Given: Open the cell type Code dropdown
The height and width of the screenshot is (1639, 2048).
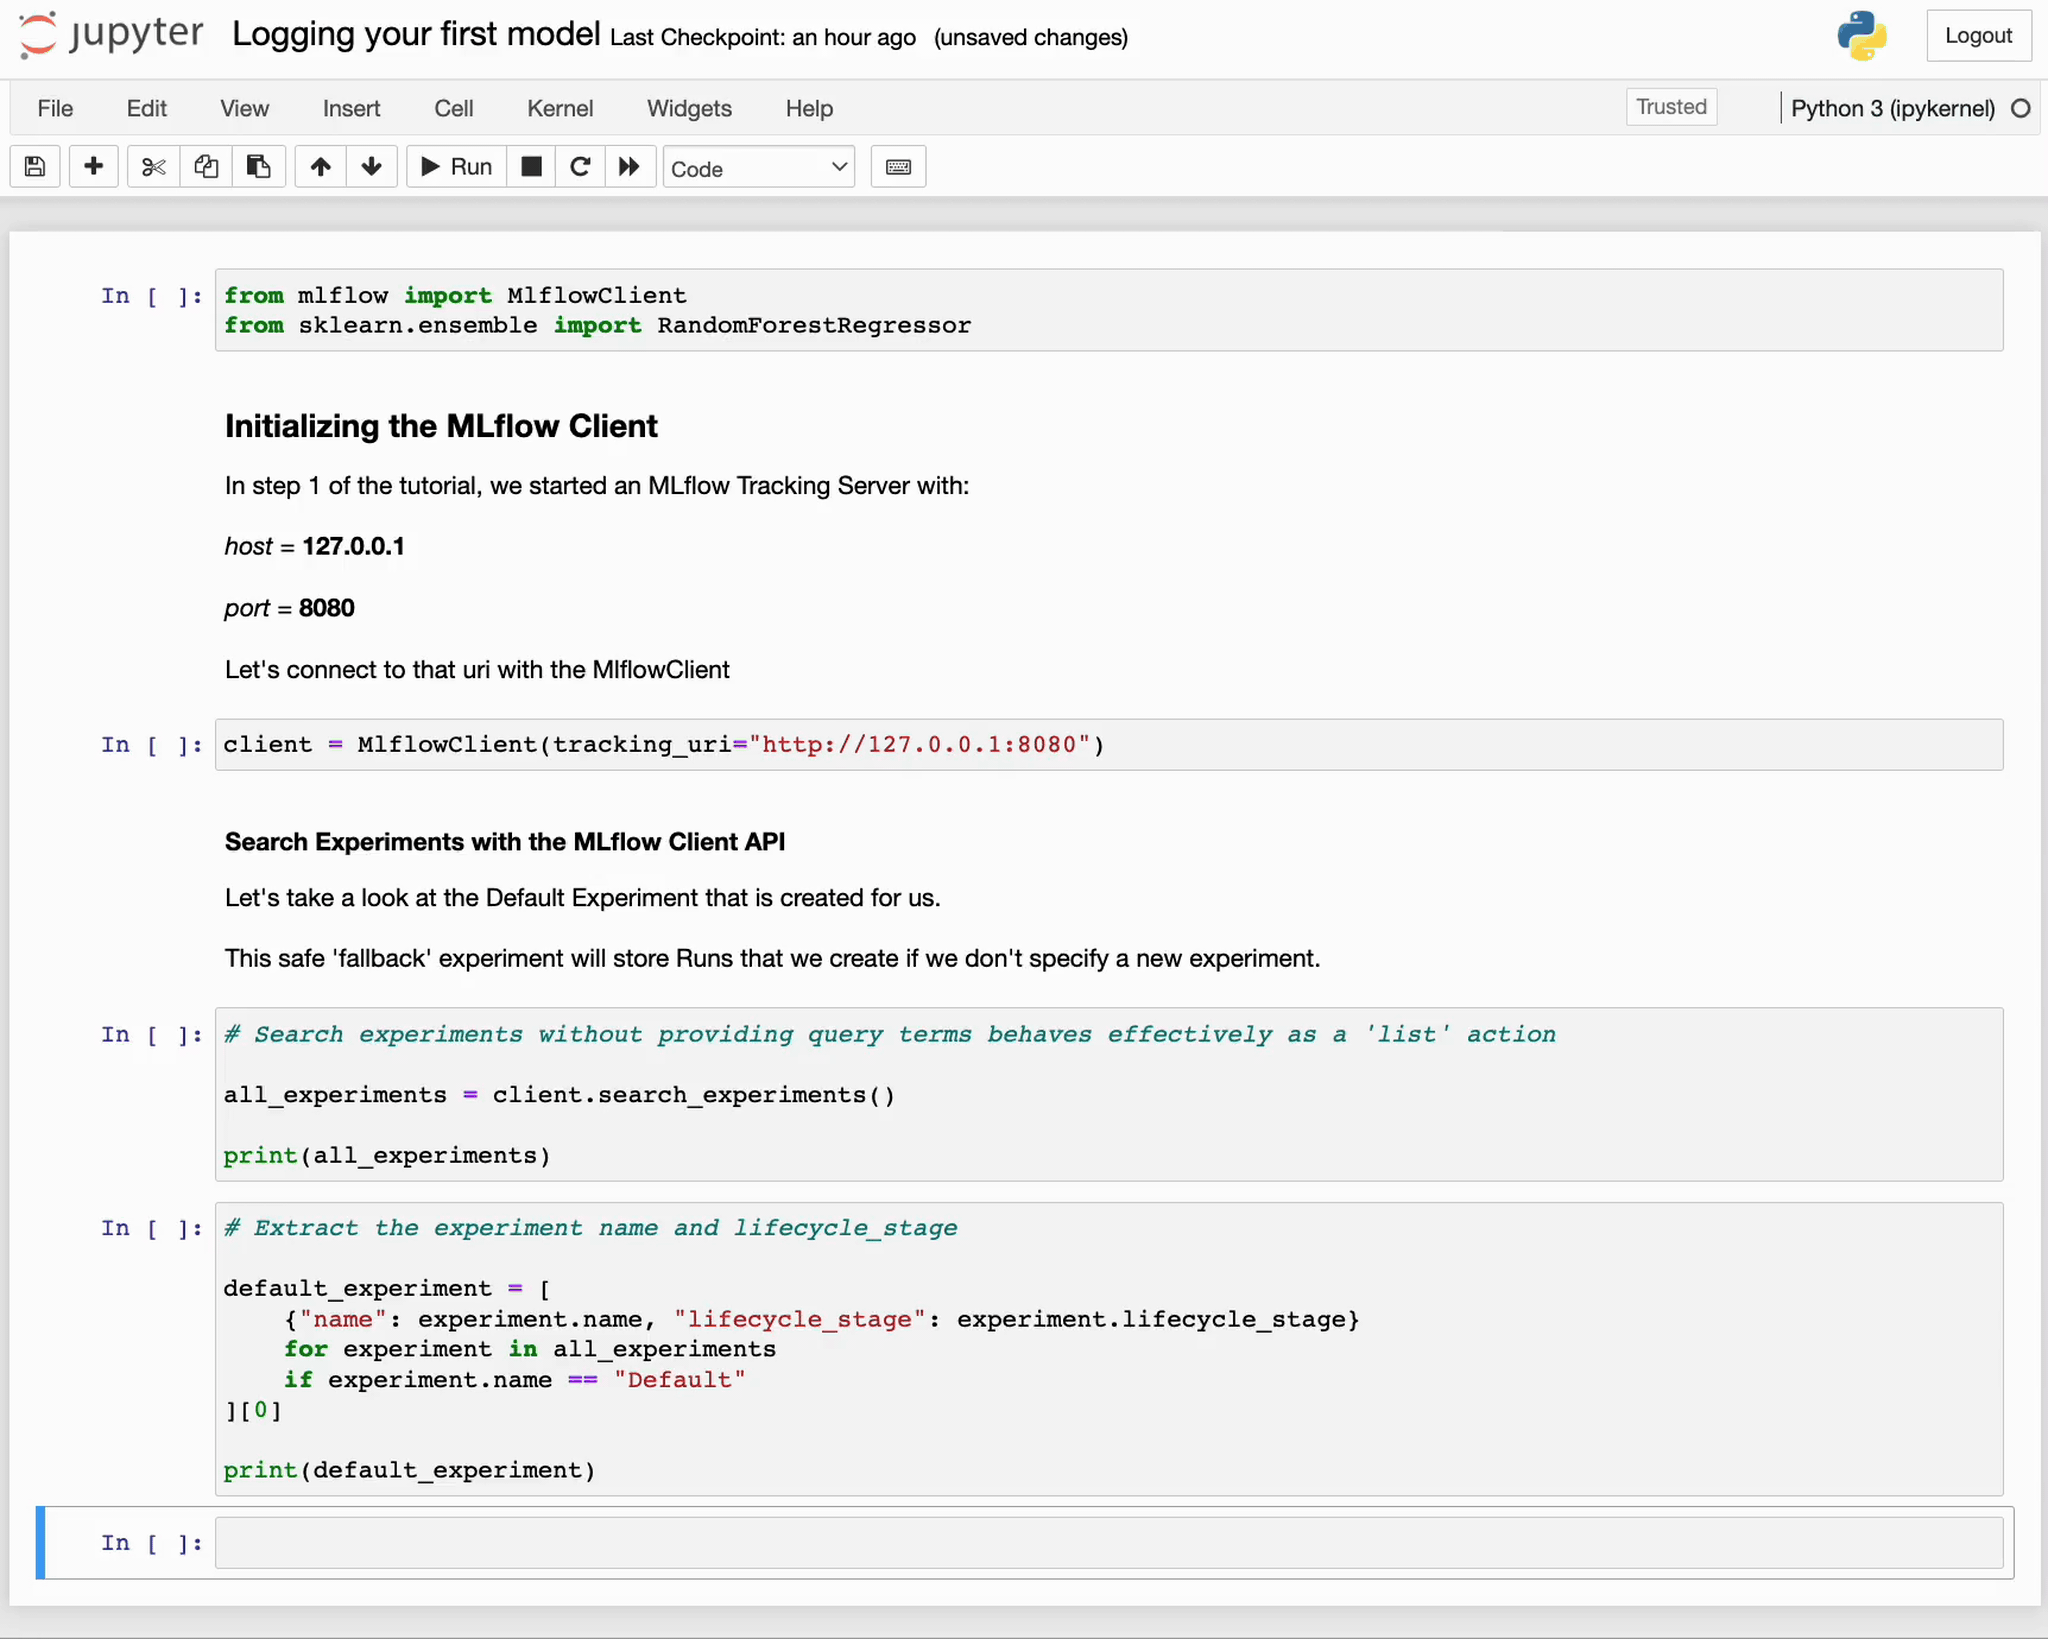Looking at the screenshot, I should click(758, 168).
